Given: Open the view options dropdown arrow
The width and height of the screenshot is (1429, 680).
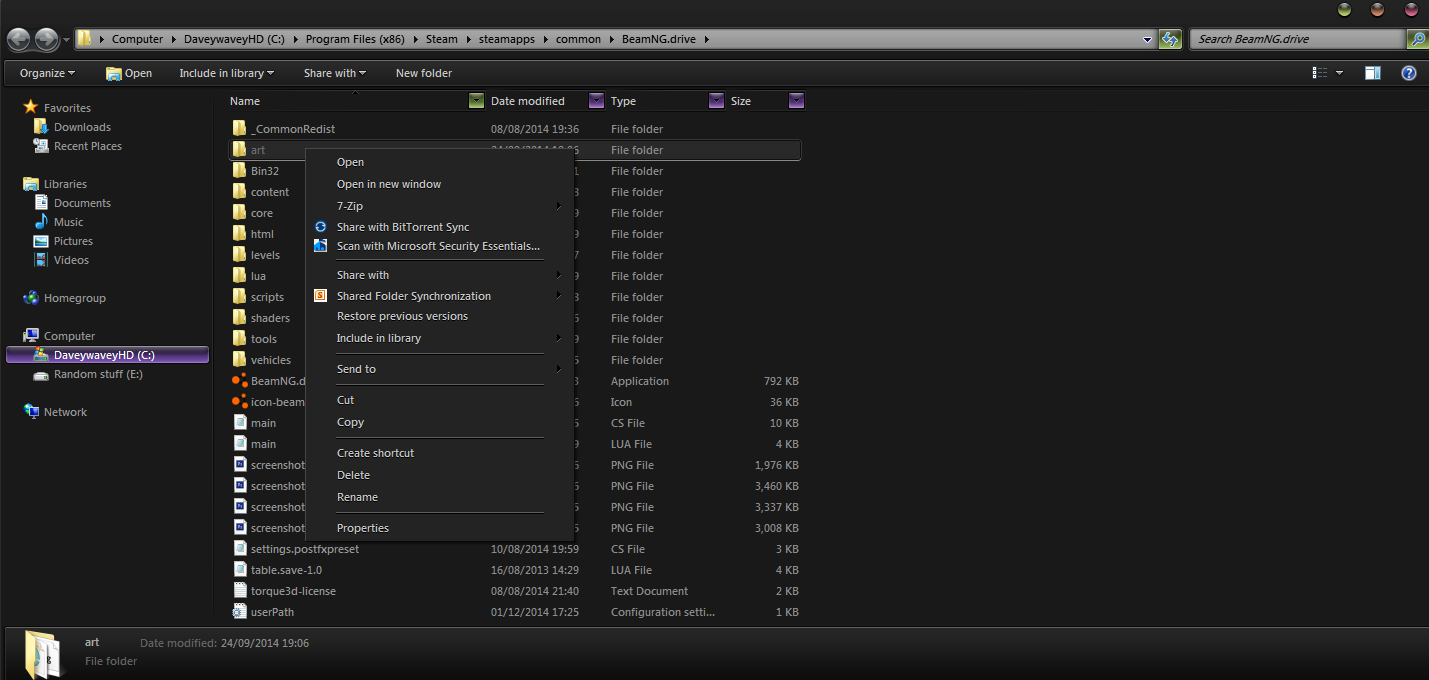Looking at the screenshot, I should 1339,73.
